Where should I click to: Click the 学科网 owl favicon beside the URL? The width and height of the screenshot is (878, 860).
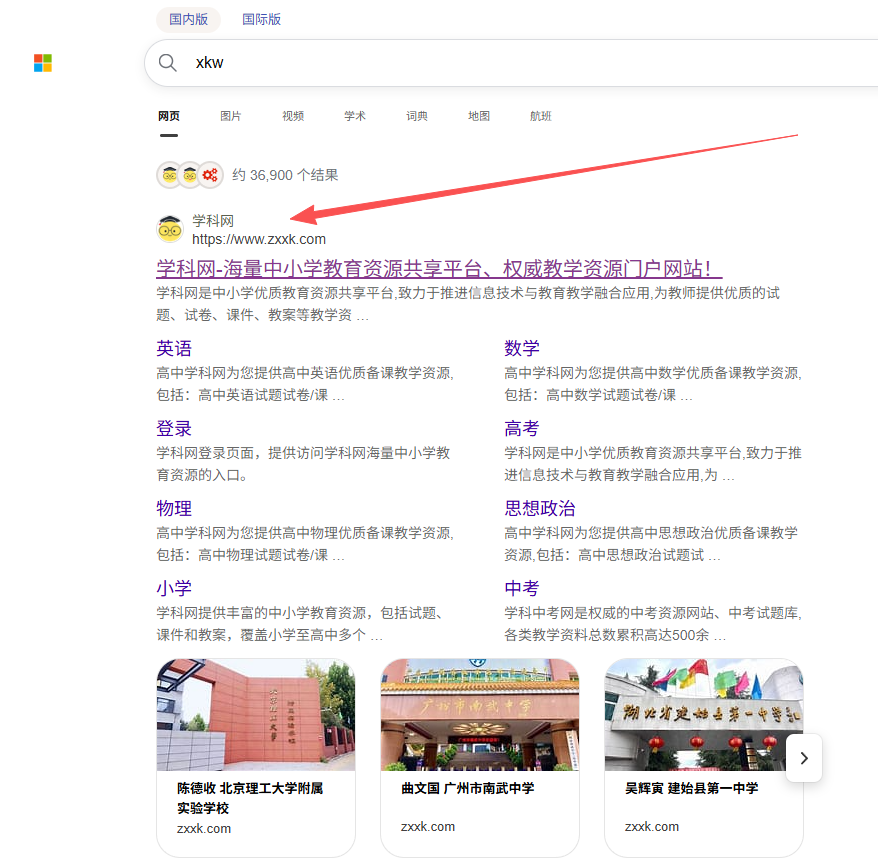point(170,229)
